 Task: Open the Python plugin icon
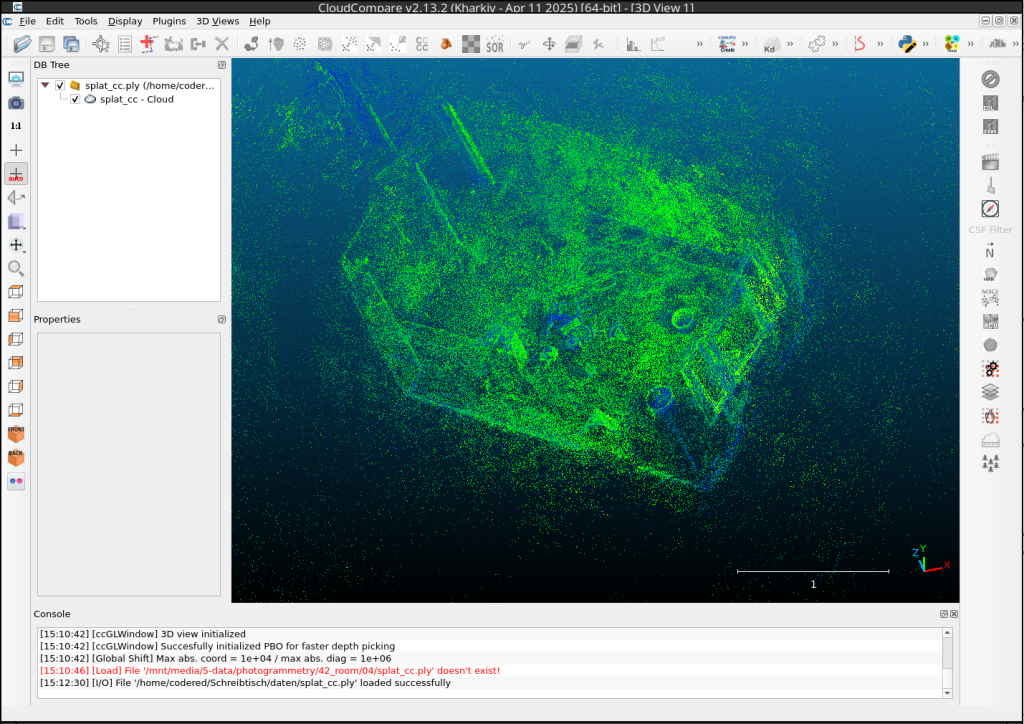[908, 44]
